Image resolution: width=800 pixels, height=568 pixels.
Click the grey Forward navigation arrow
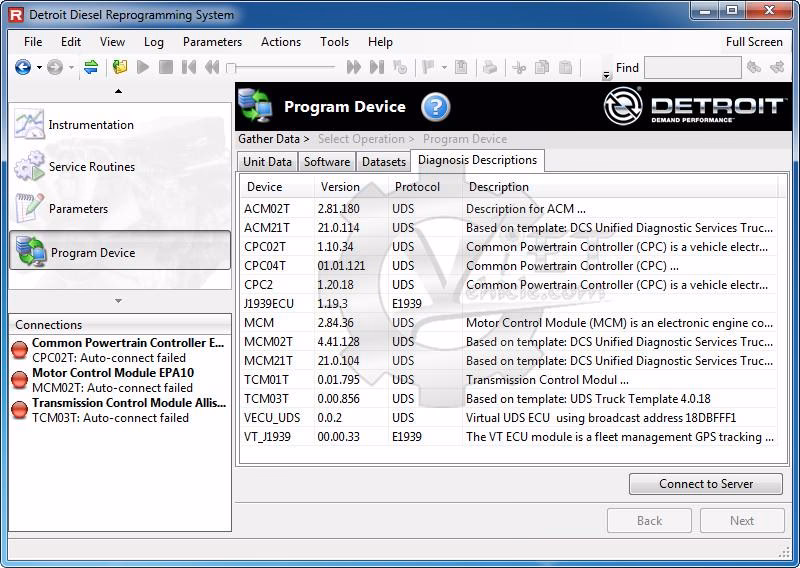coord(55,67)
